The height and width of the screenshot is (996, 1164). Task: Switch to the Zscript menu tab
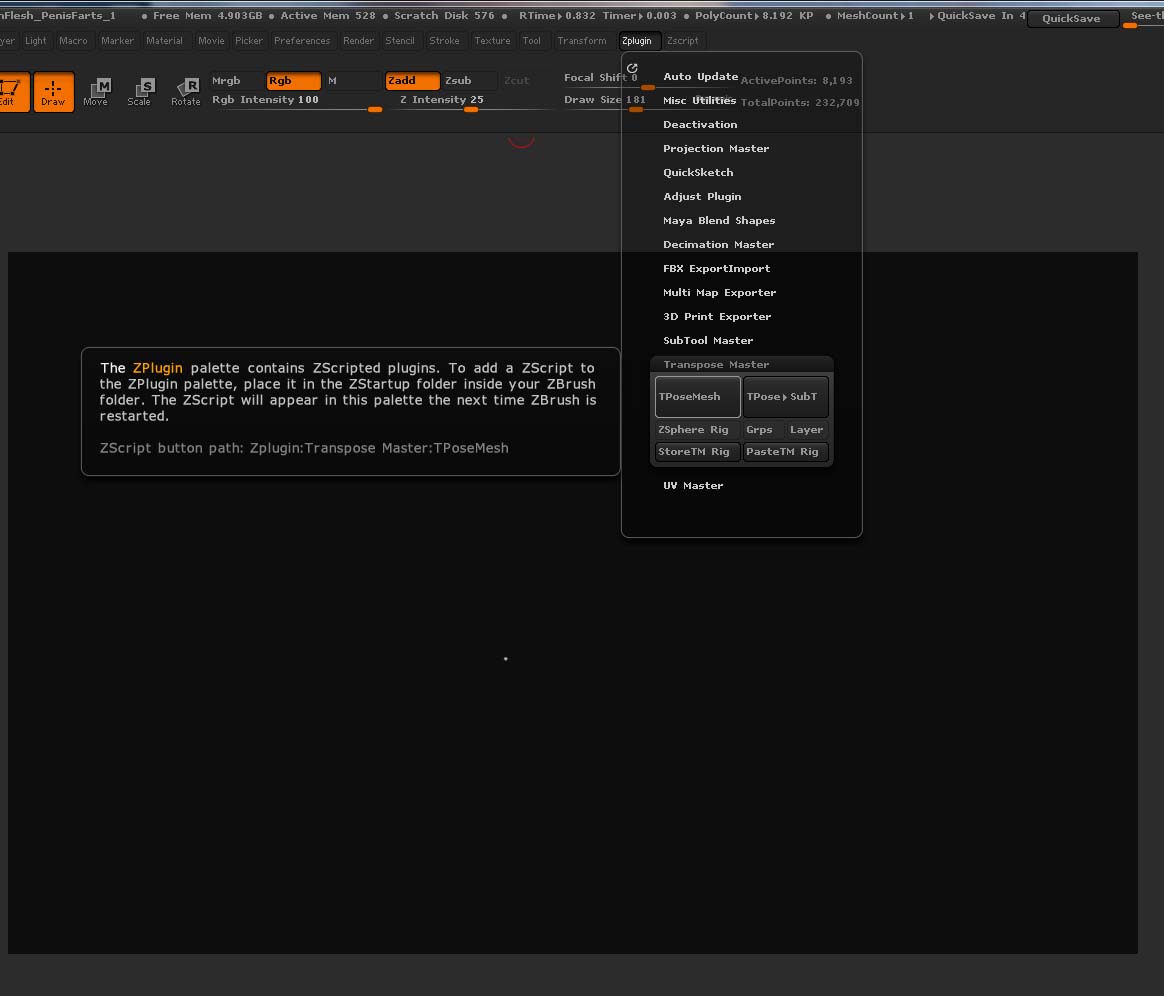coord(683,41)
